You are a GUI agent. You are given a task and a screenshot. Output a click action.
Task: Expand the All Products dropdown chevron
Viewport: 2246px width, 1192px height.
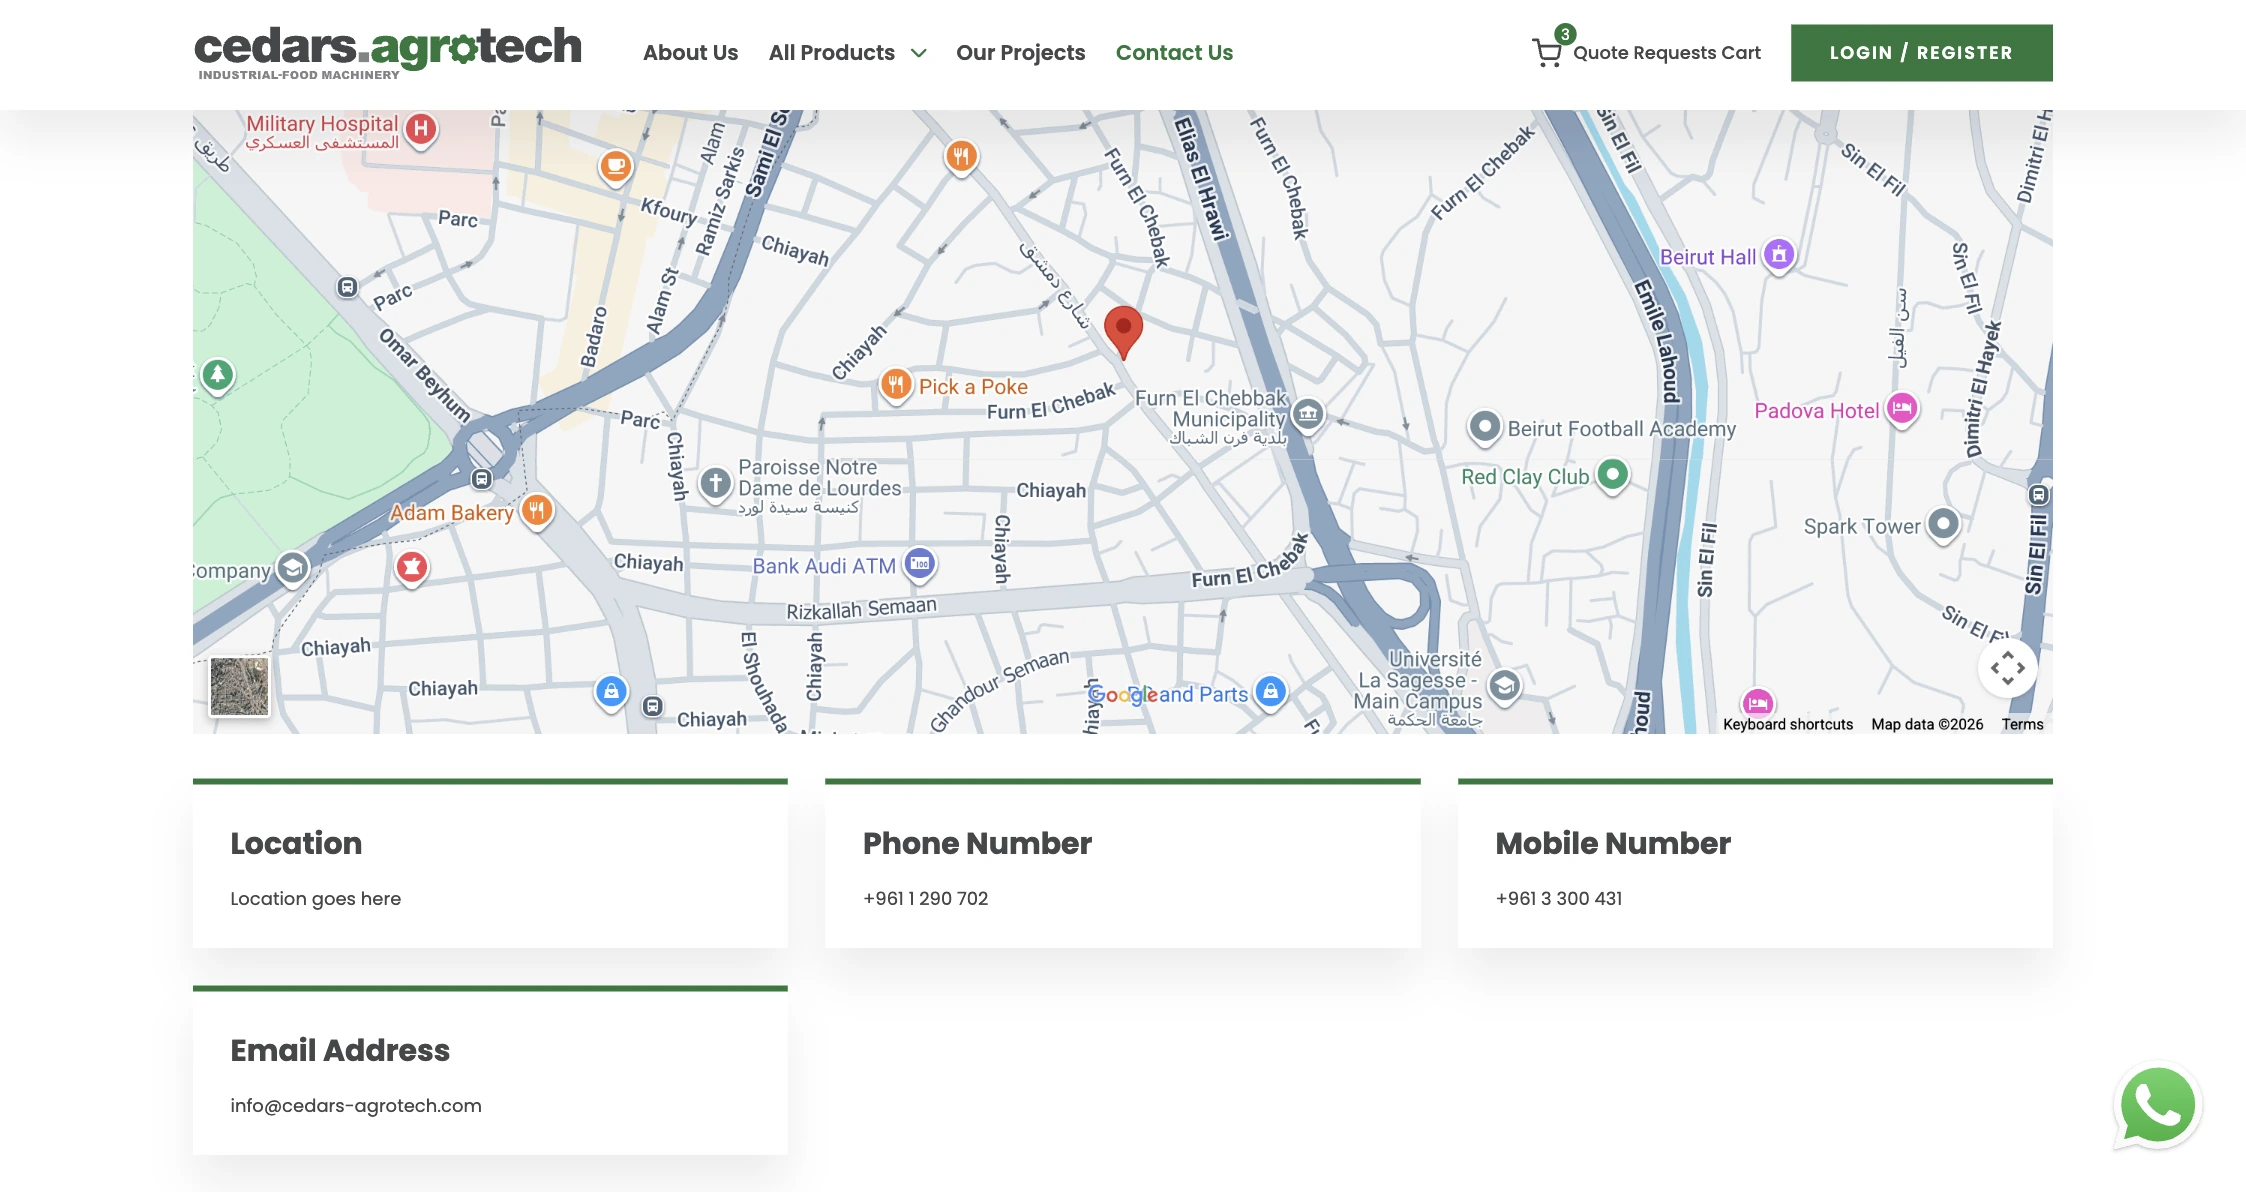[x=919, y=53]
